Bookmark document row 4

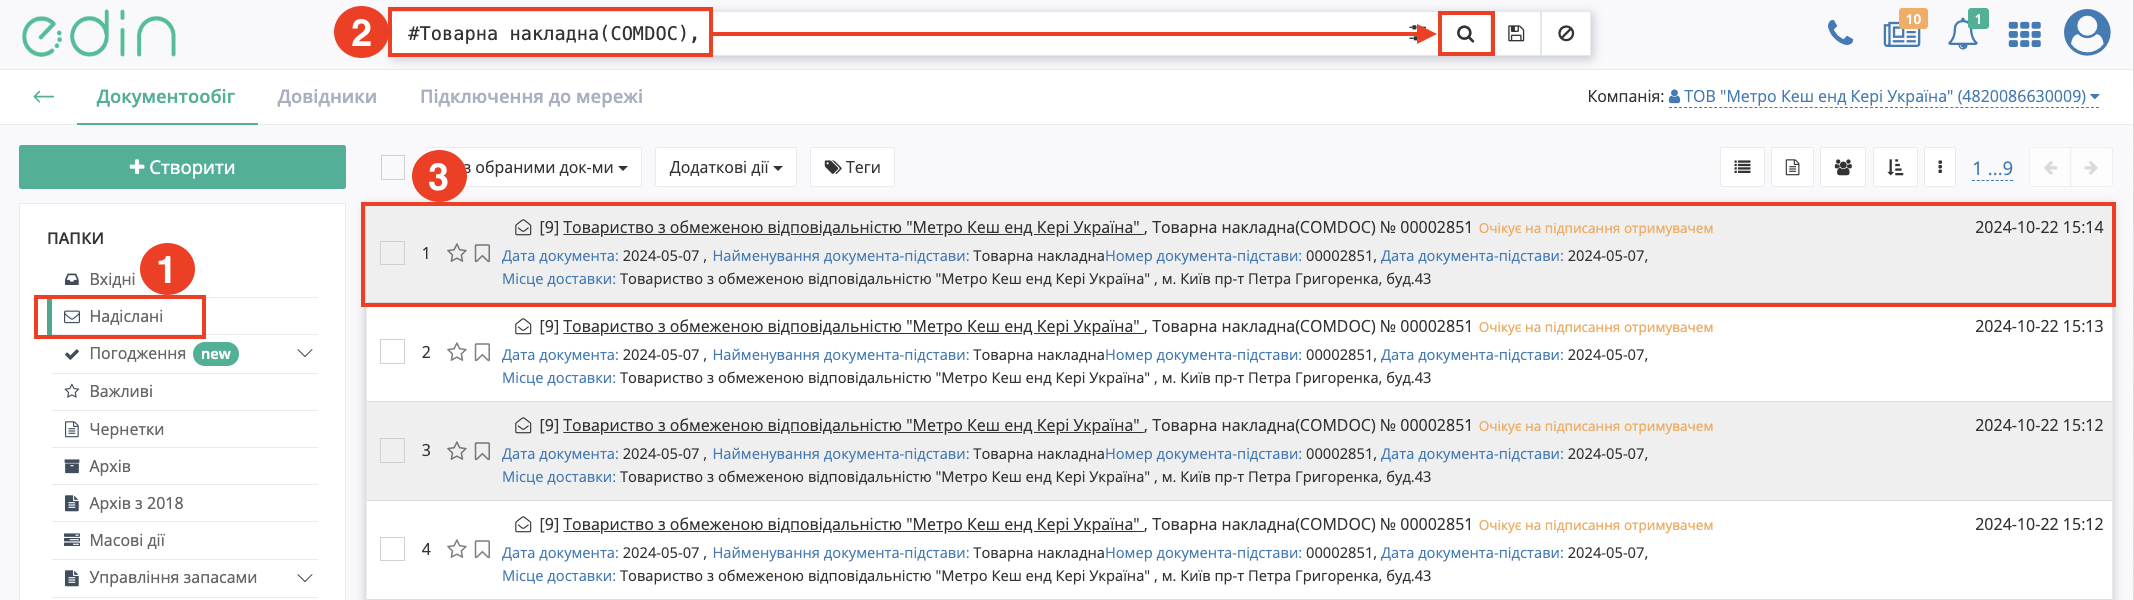click(x=482, y=550)
